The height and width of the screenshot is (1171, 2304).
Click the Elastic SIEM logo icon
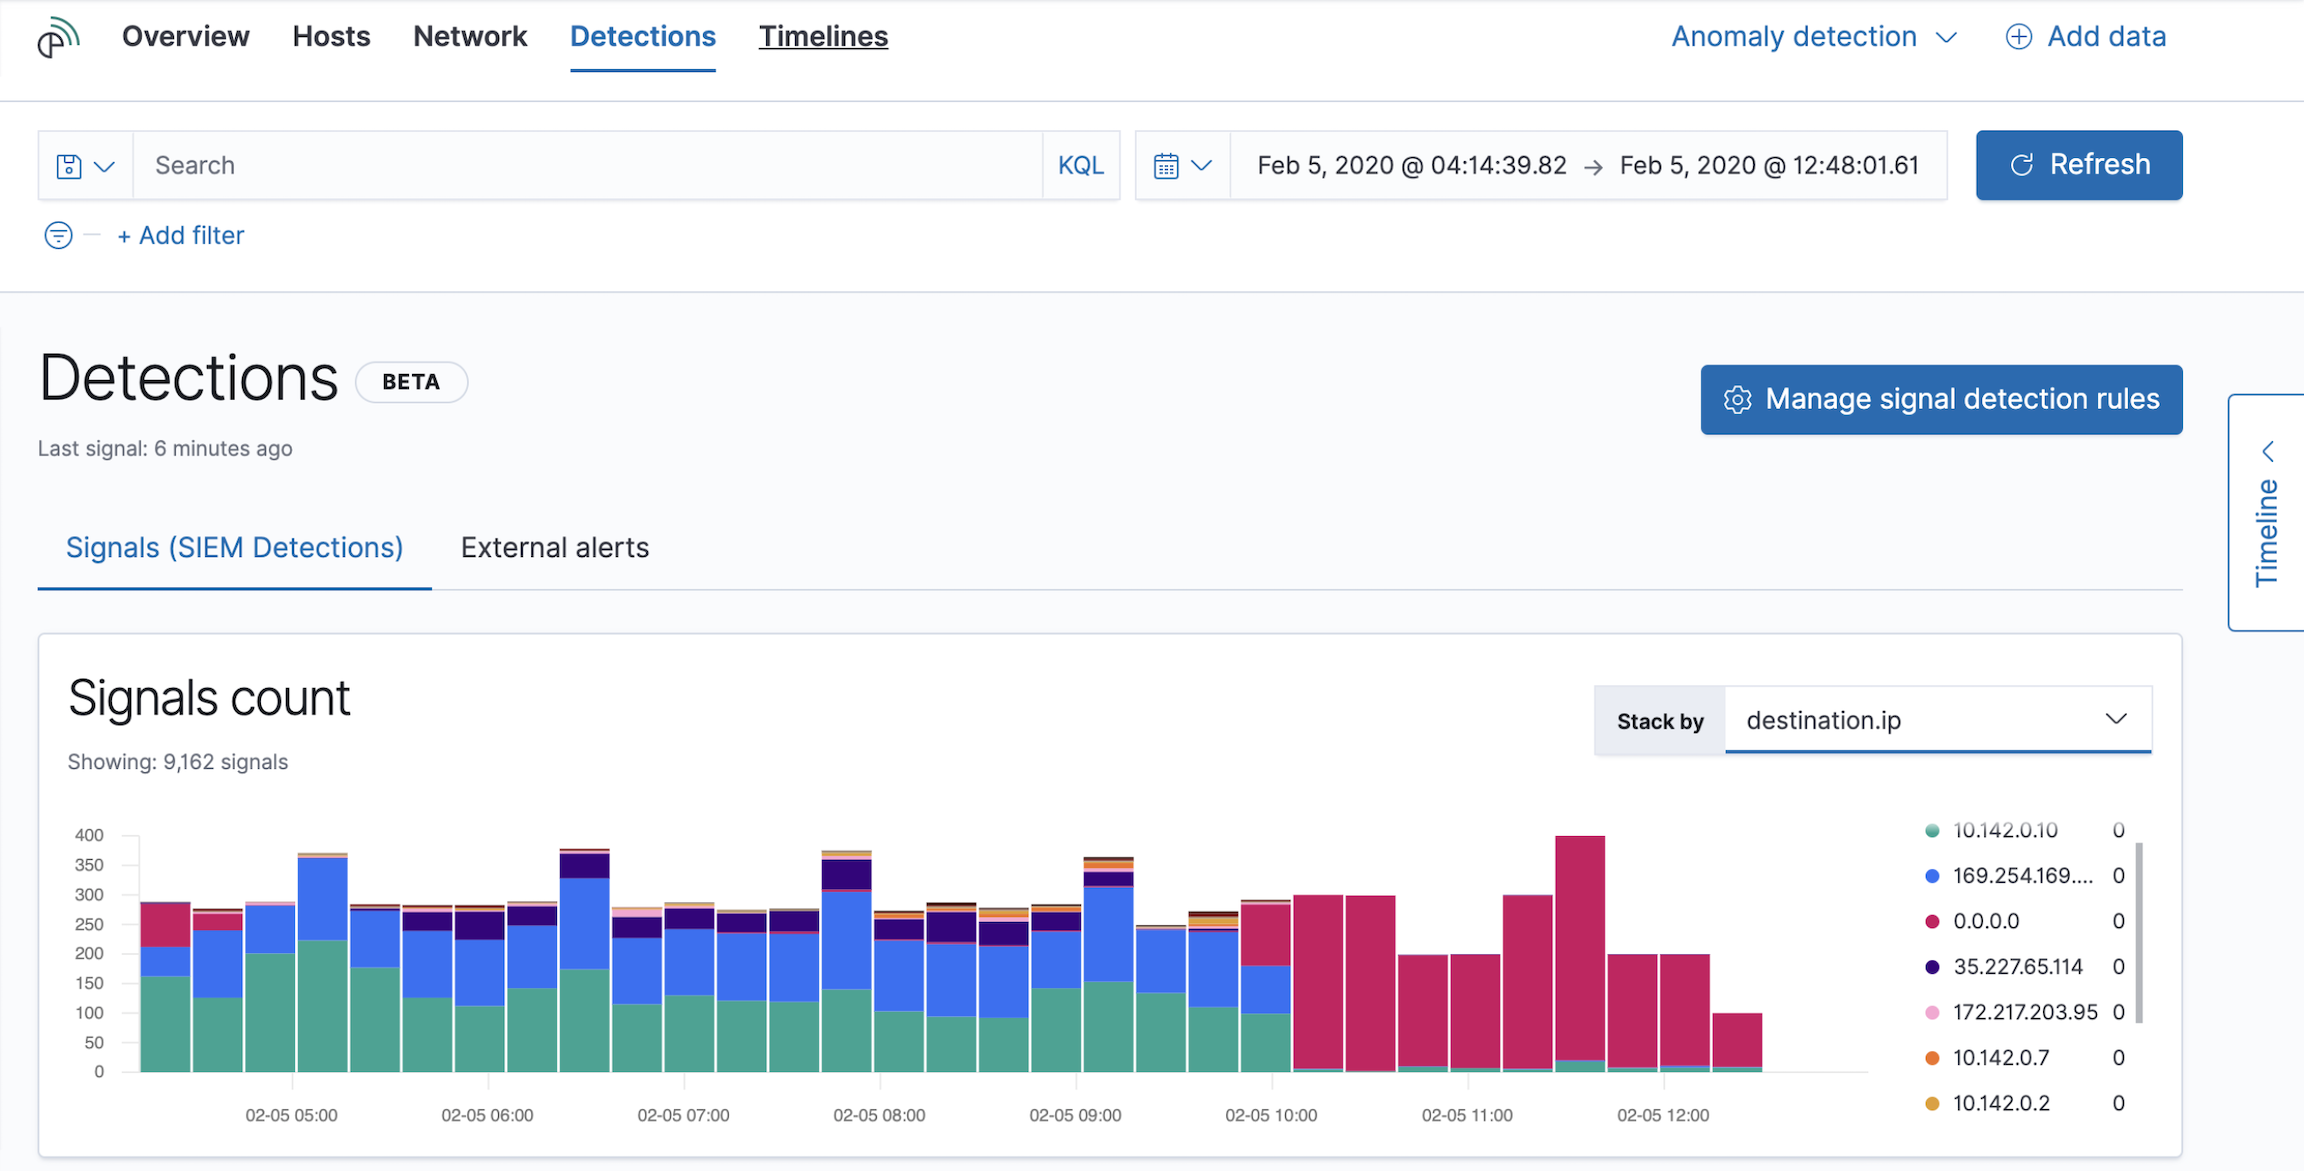coord(57,38)
